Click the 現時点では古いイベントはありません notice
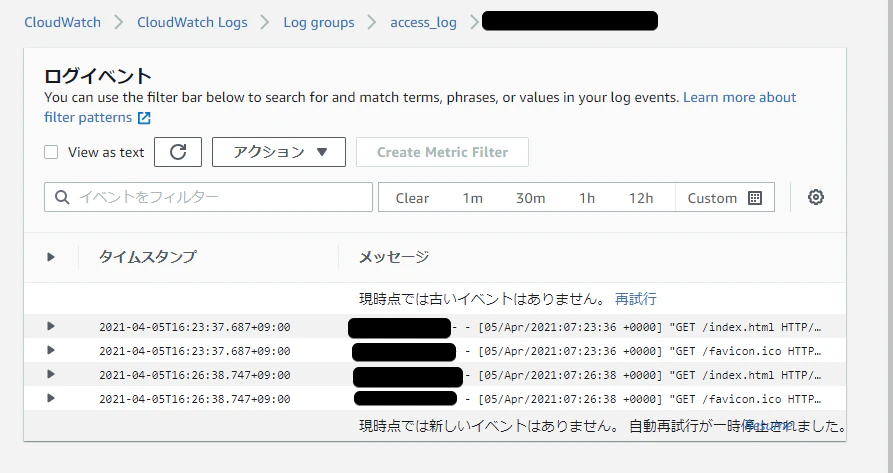This screenshot has width=893, height=473. coord(482,298)
